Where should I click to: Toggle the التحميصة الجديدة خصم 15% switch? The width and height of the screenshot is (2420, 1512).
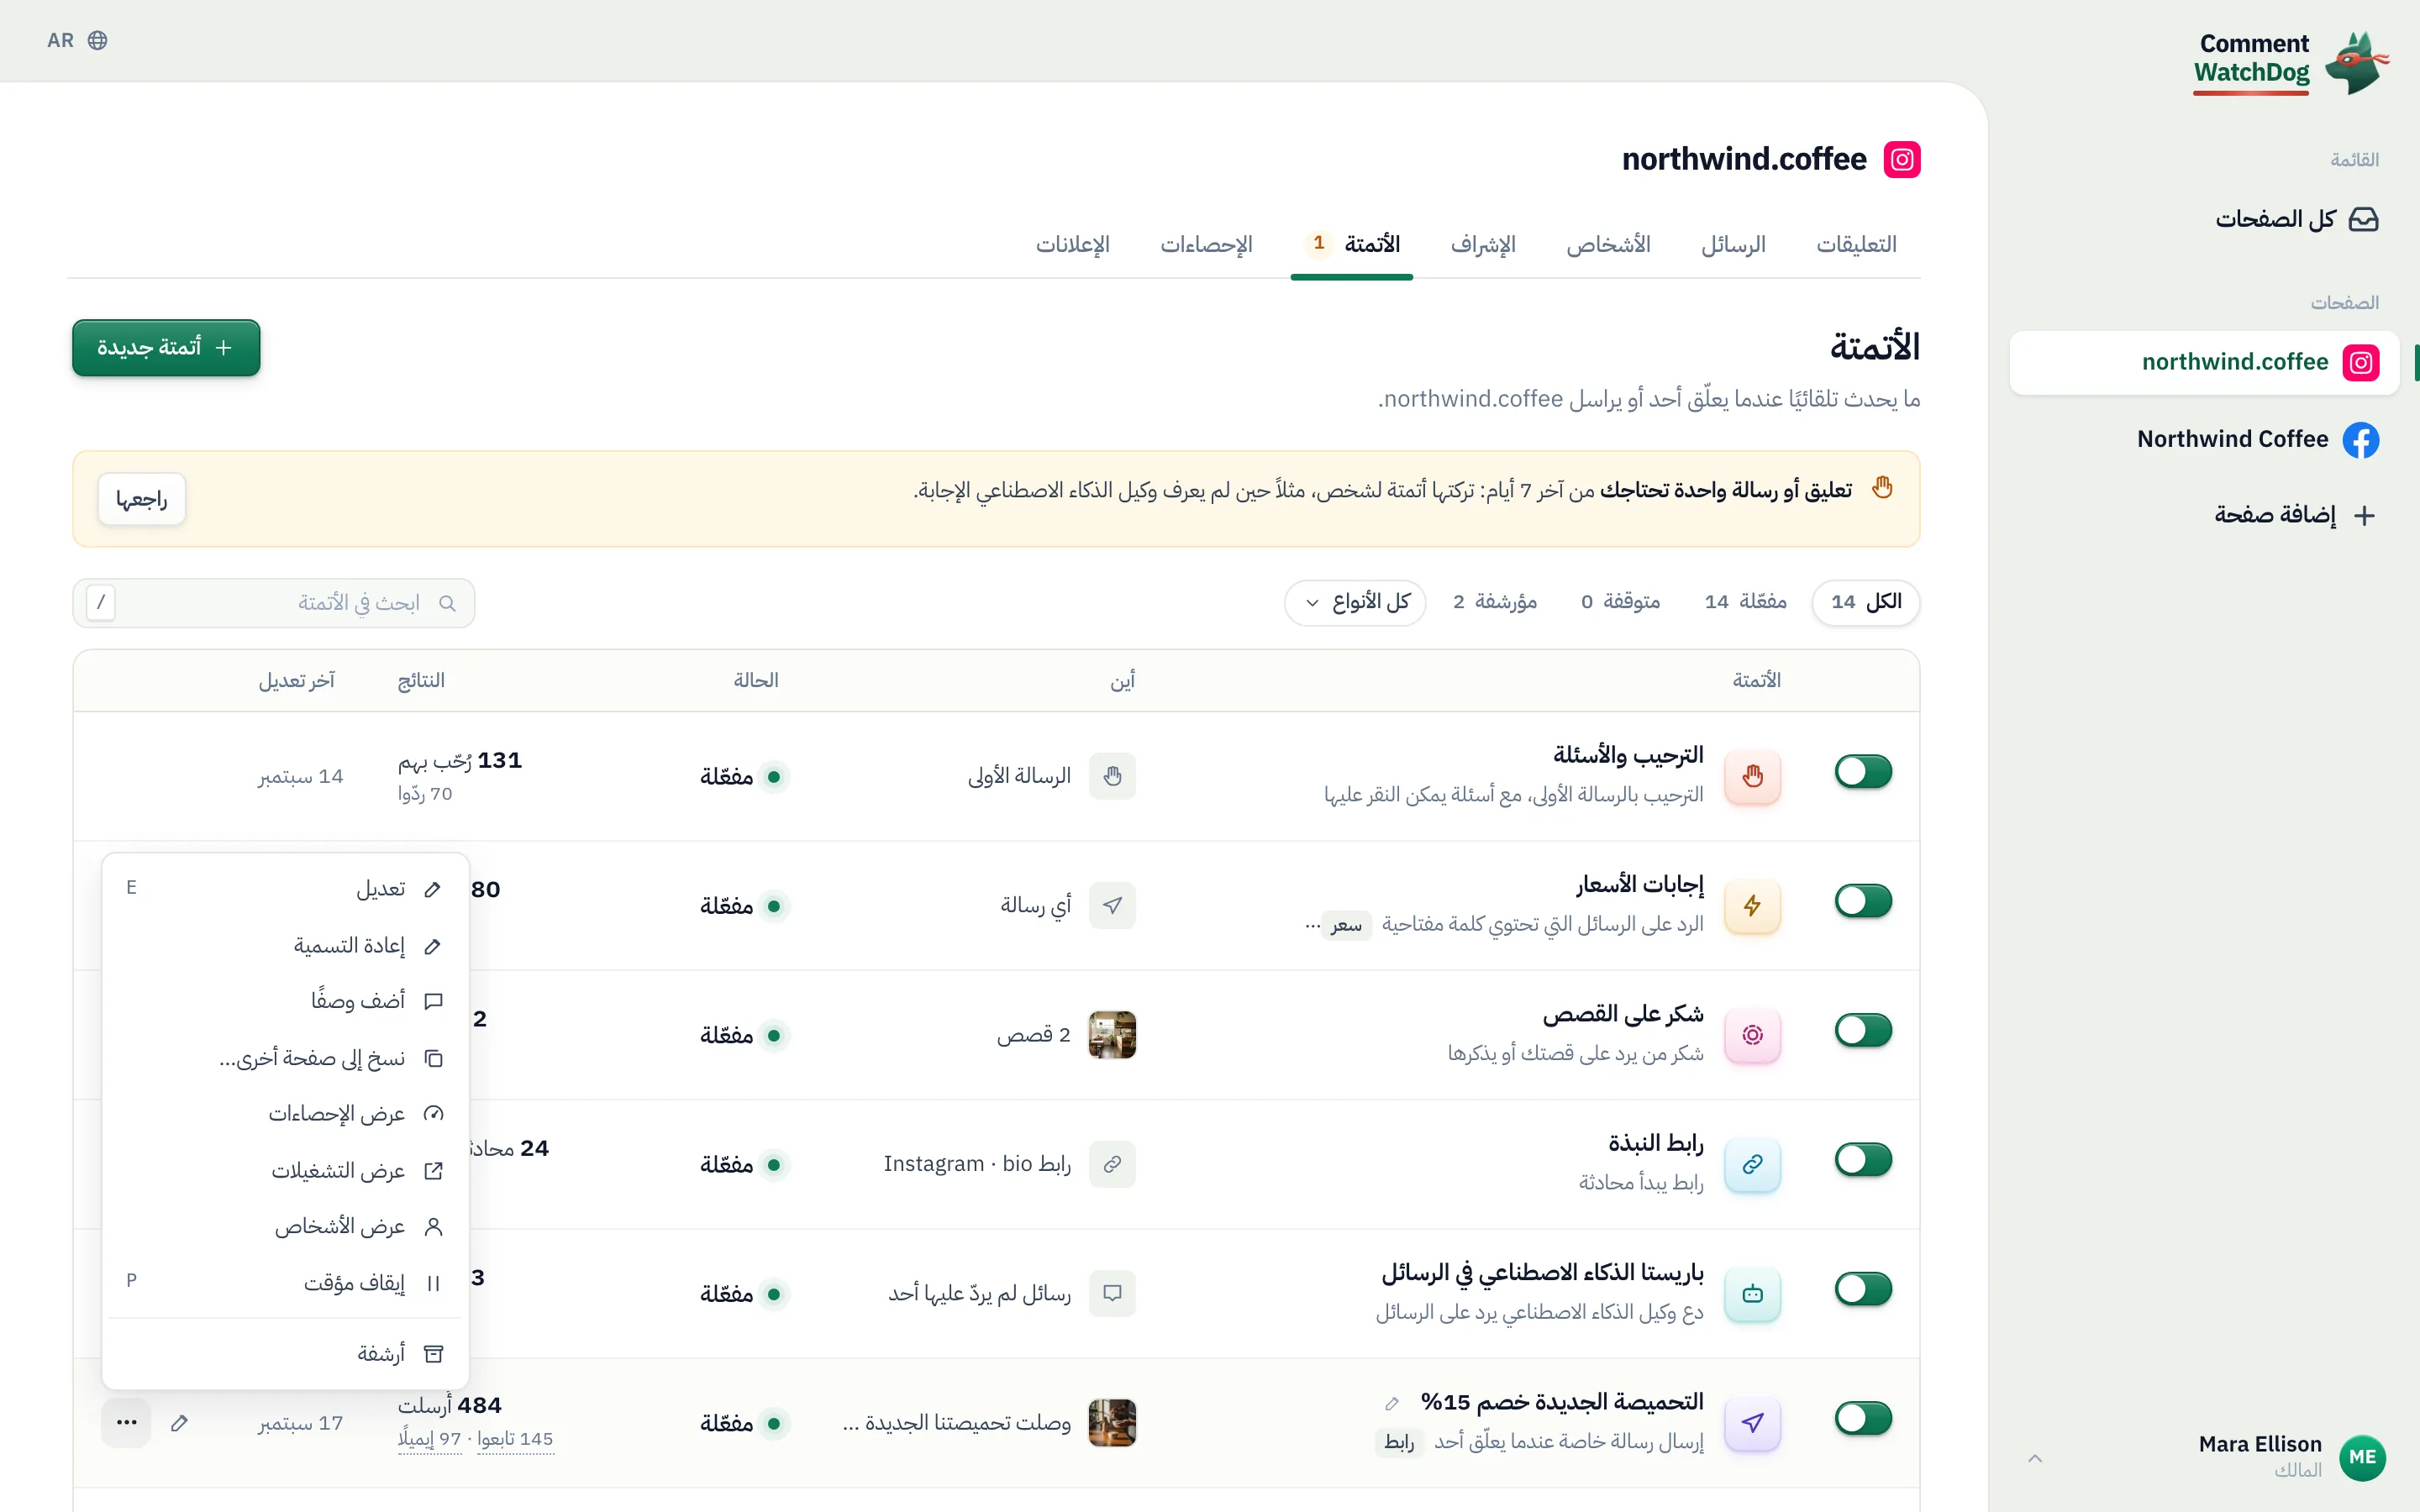[x=1863, y=1417]
